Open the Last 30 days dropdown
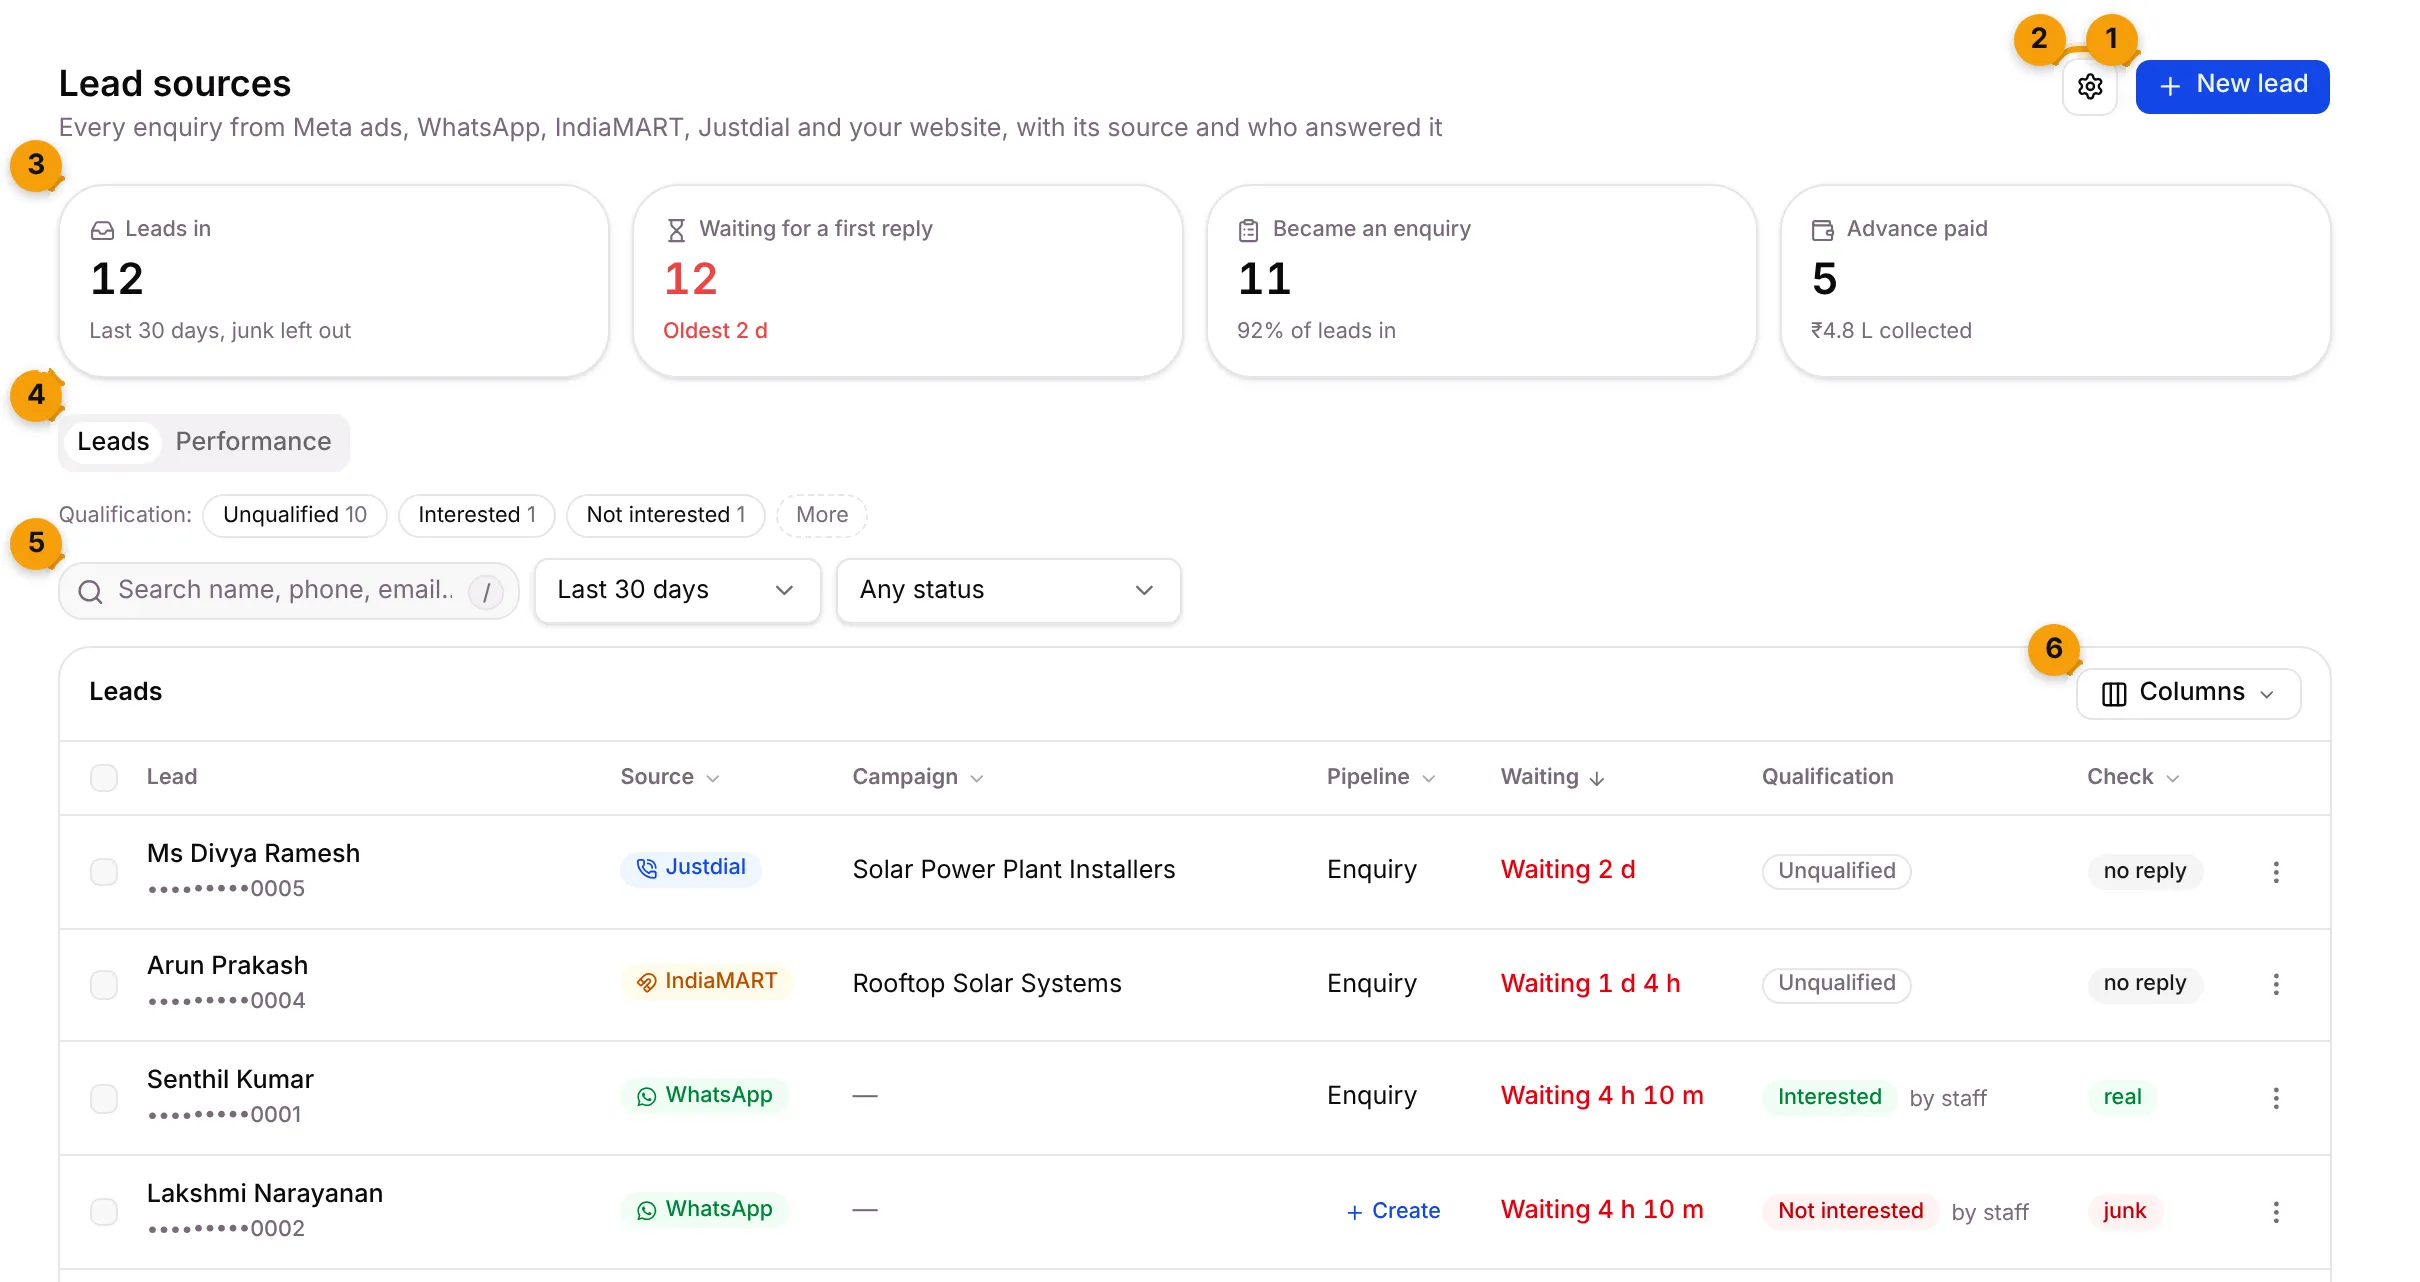Viewport: 2420px width, 1282px height. click(x=677, y=591)
